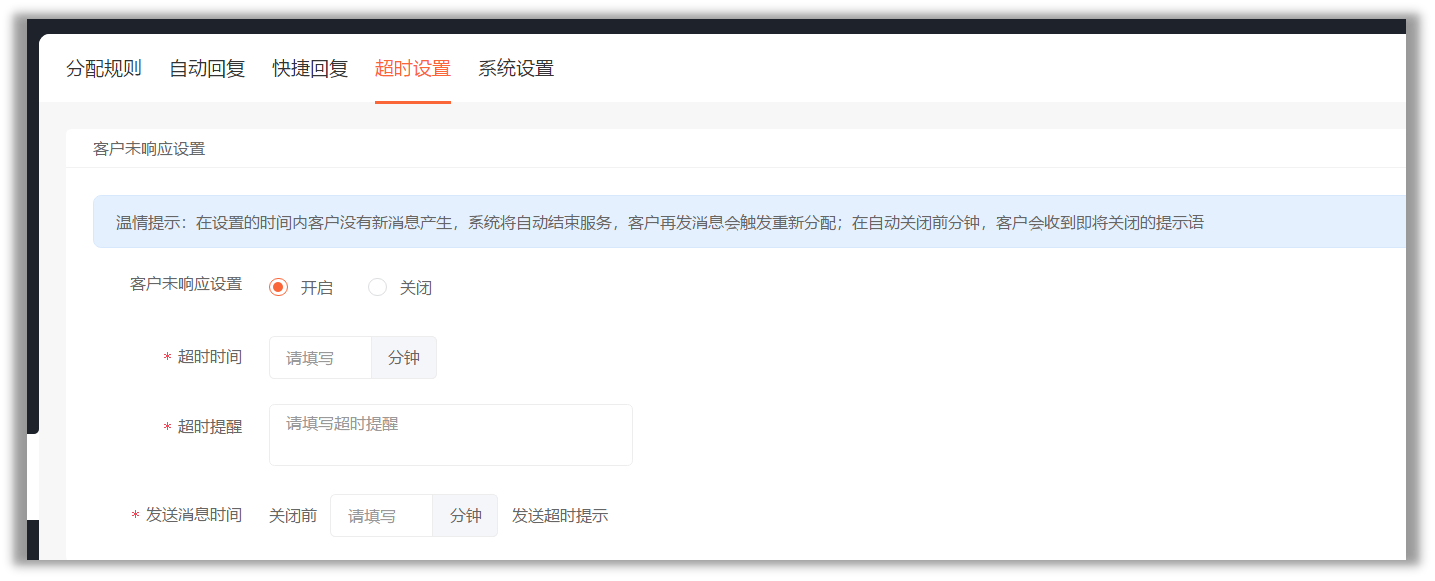The width and height of the screenshot is (1435, 581).
Task: Click the 分钟 suffix before 发送超时提示
Action: click(465, 516)
